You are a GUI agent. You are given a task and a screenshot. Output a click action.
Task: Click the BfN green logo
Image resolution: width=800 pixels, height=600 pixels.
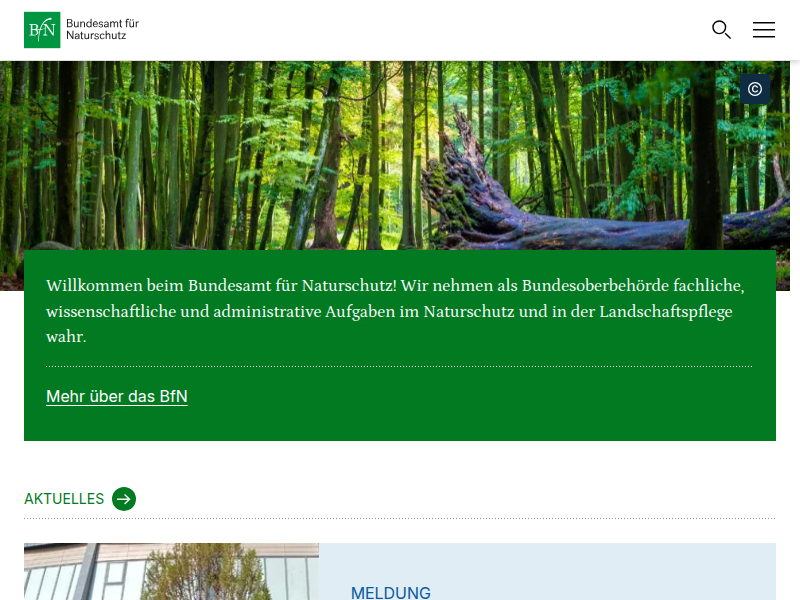pos(42,30)
